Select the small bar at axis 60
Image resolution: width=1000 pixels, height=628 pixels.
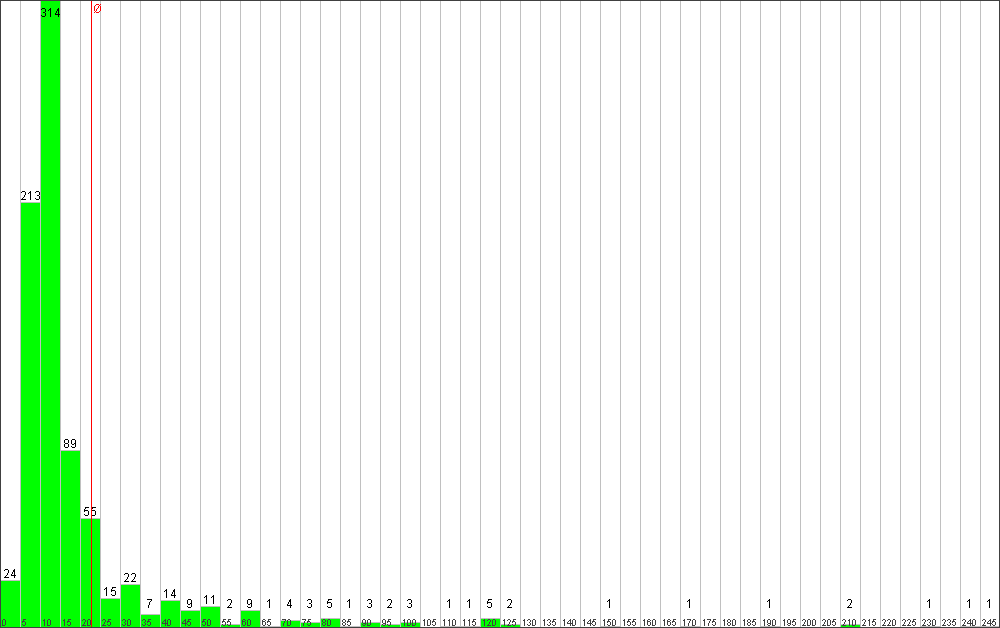(x=250, y=618)
